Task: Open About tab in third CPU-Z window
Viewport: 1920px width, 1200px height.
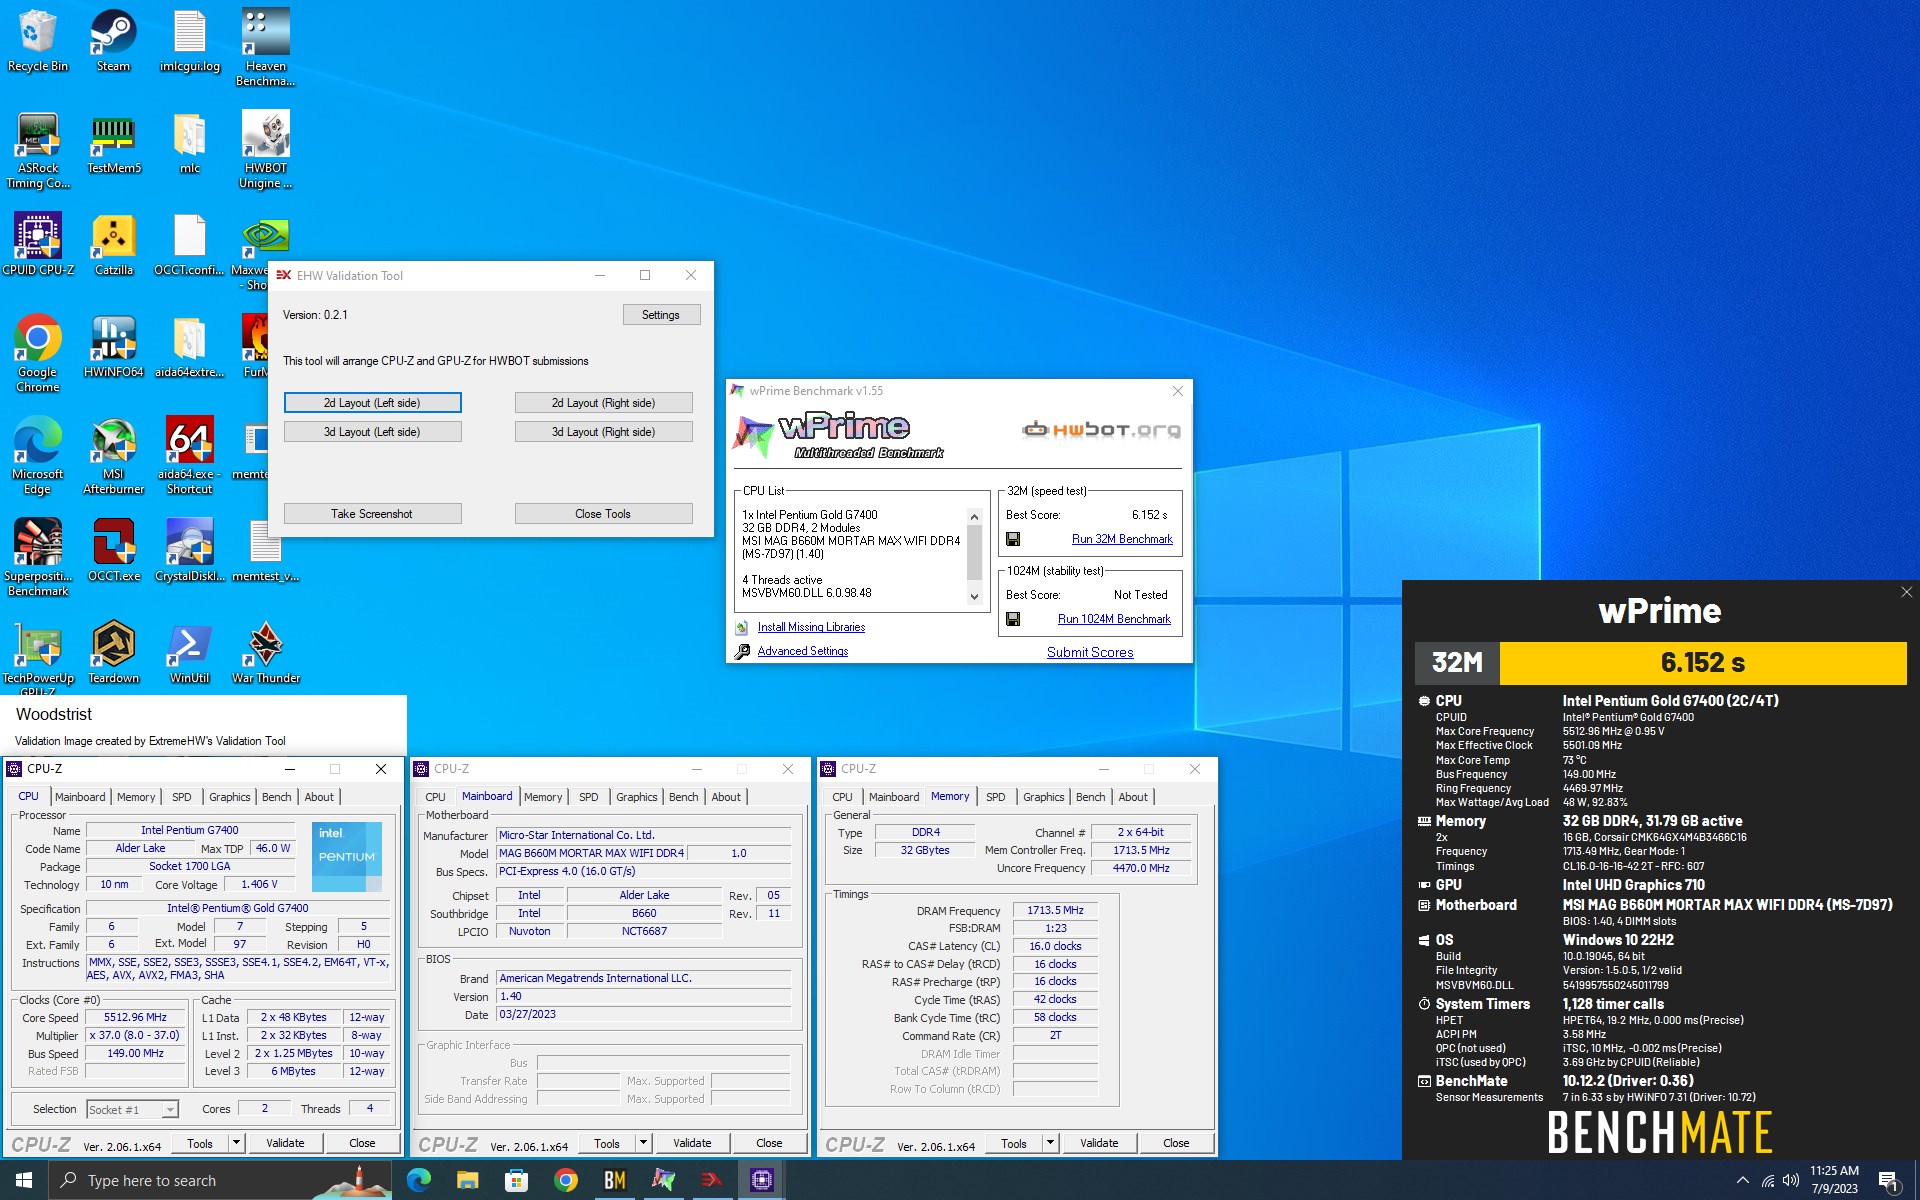Action: click(1133, 797)
